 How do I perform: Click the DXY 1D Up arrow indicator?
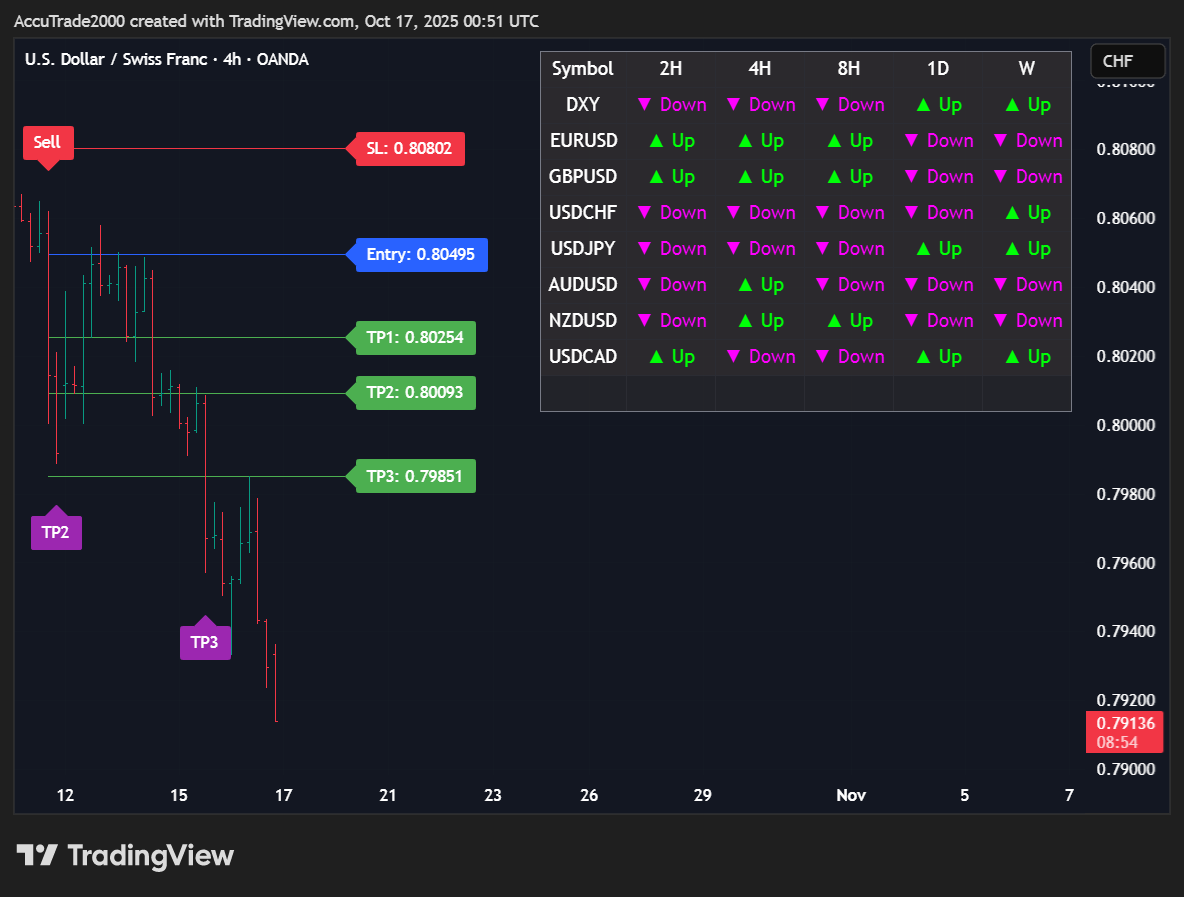(938, 105)
